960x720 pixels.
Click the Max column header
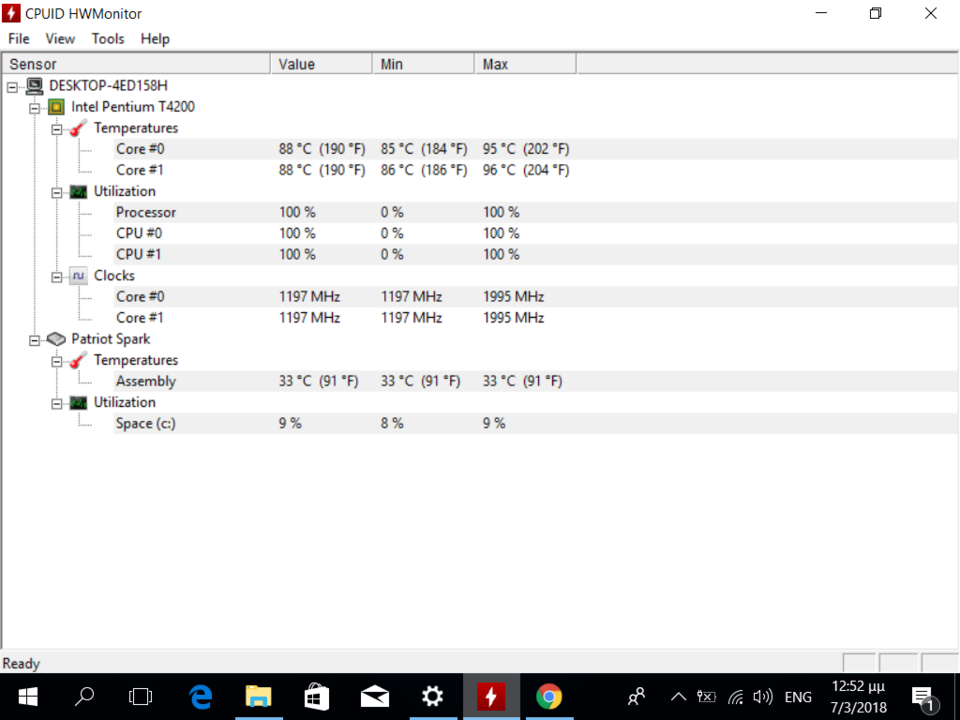click(x=525, y=64)
